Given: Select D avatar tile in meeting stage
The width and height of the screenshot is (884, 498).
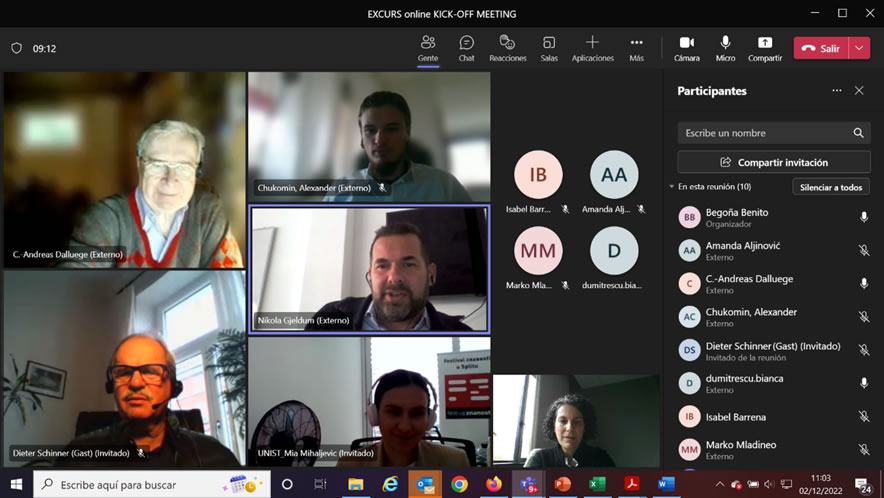Looking at the screenshot, I should [614, 250].
